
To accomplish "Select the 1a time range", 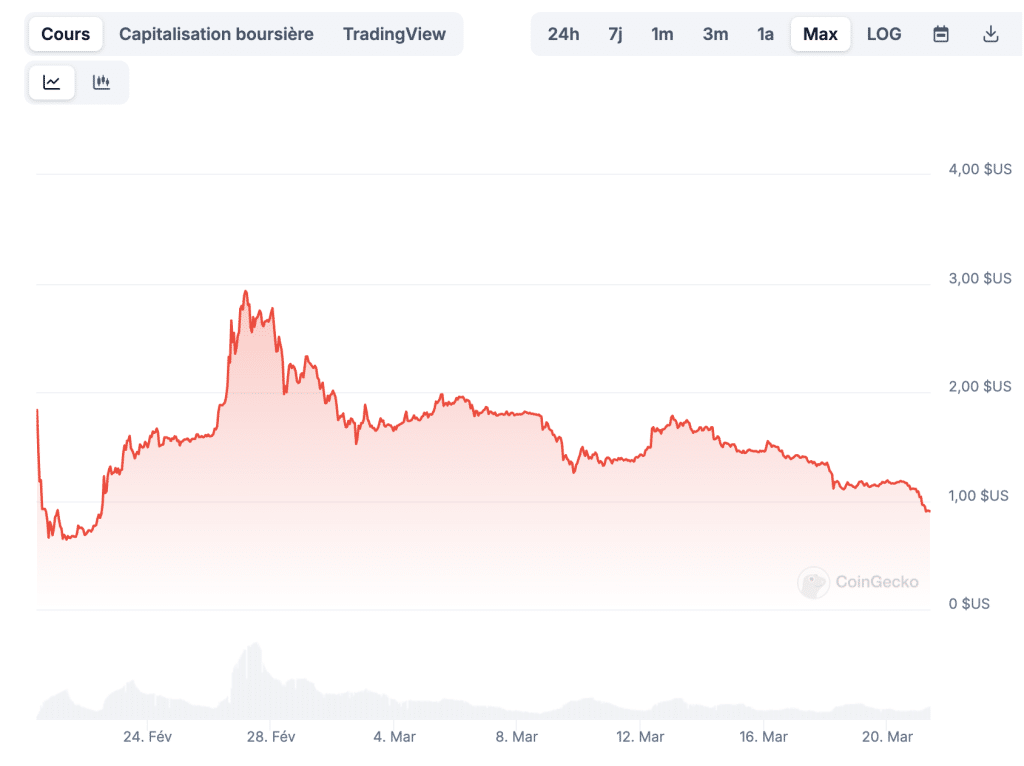I will [x=765, y=34].
